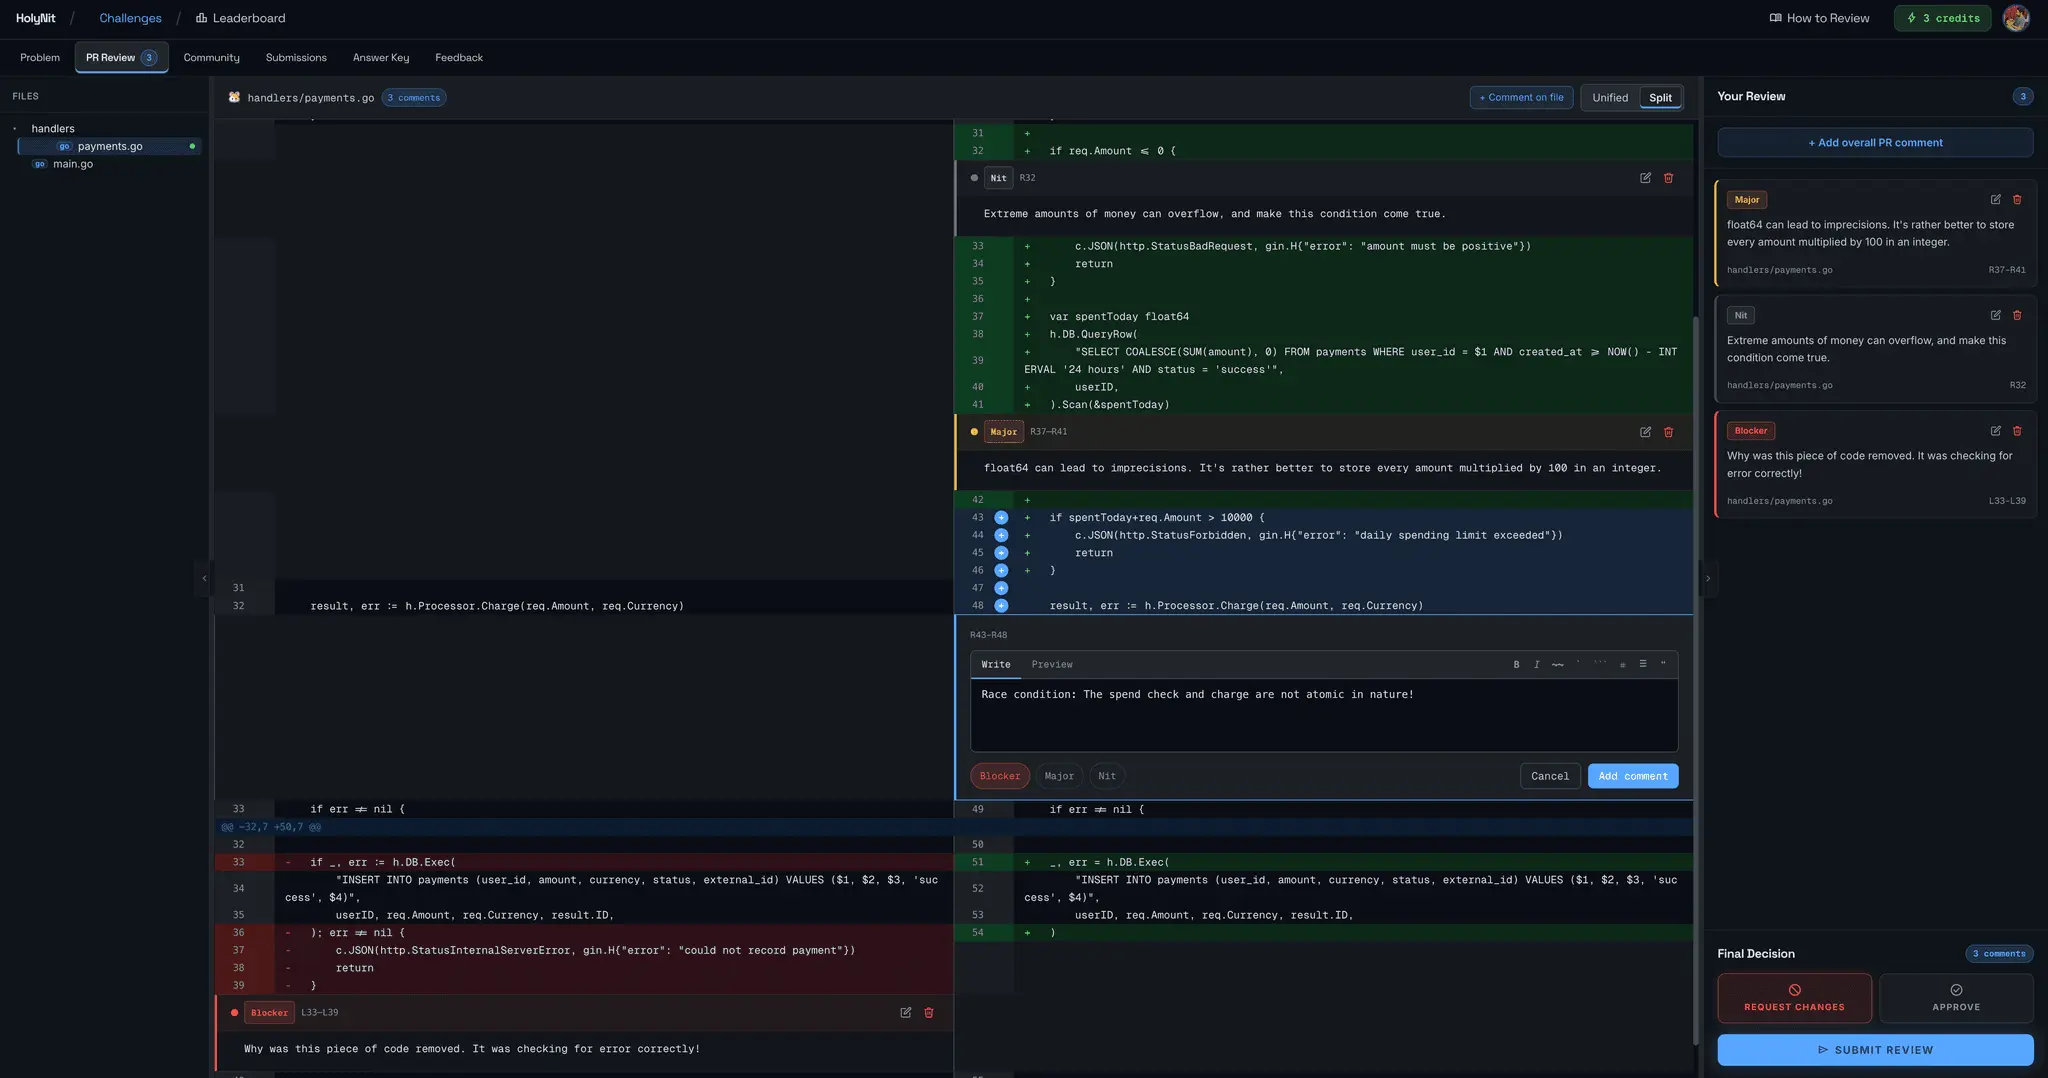Click the plus icon on line 43
The width and height of the screenshot is (2048, 1078).
pyautogui.click(x=1001, y=518)
